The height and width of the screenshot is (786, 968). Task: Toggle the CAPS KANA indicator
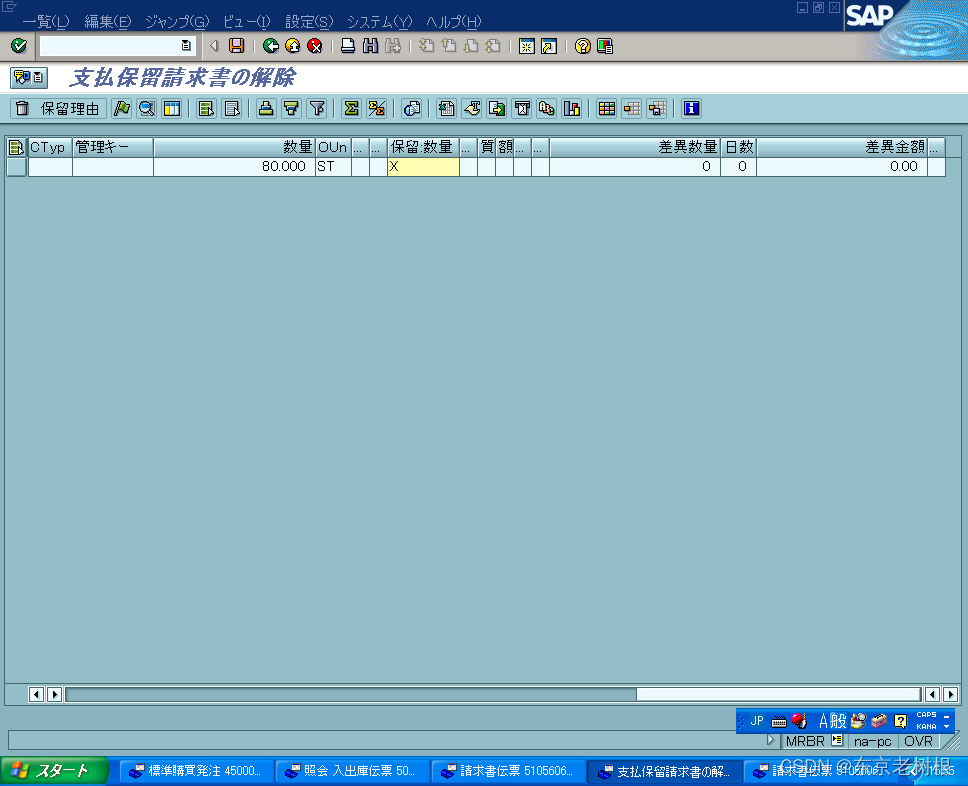click(x=928, y=719)
